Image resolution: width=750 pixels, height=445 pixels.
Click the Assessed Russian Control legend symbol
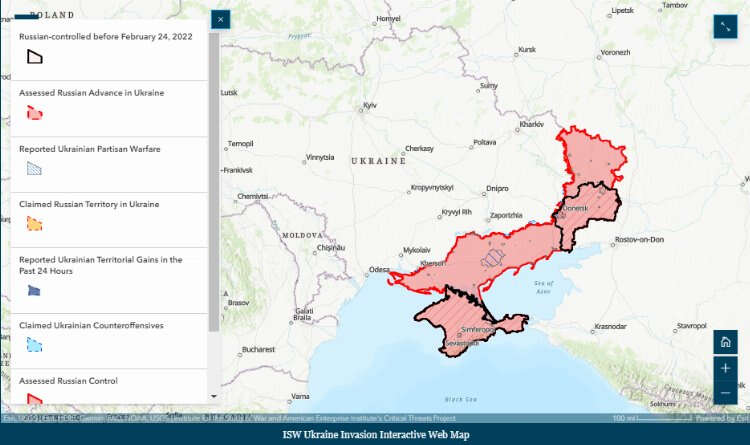pyautogui.click(x=34, y=399)
